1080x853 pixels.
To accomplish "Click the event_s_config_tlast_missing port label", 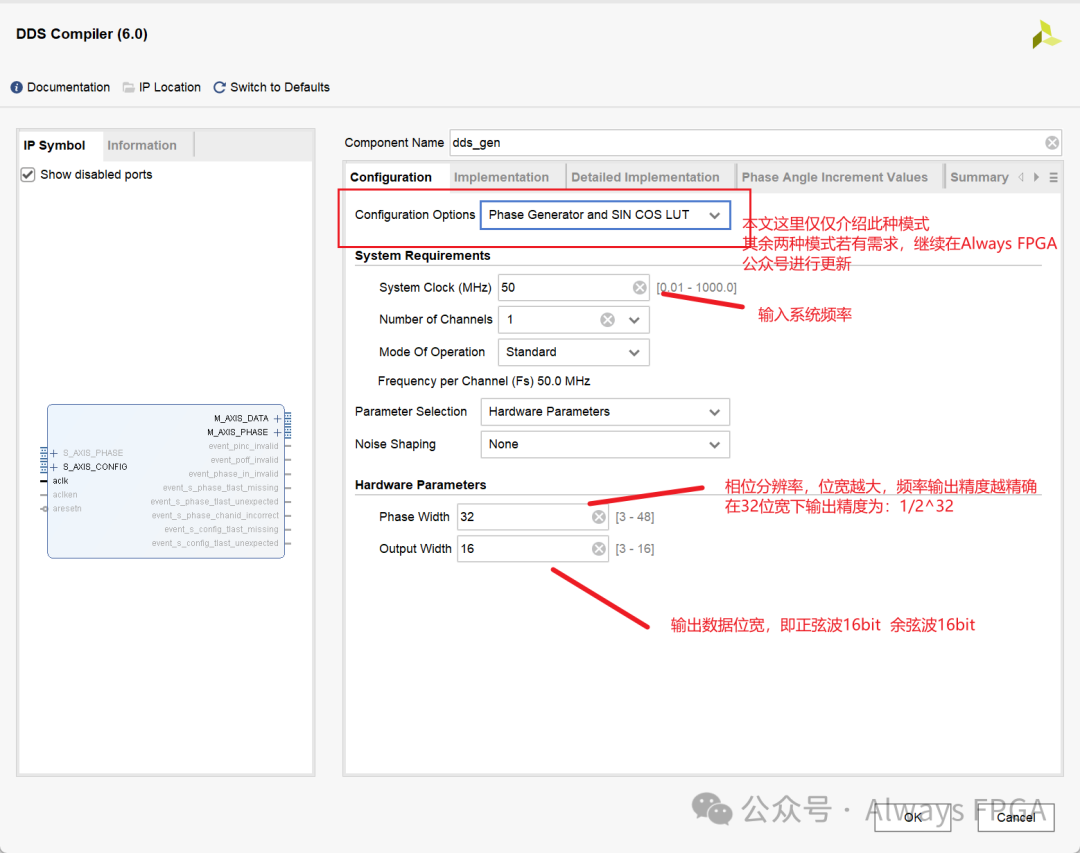I will (221, 529).
